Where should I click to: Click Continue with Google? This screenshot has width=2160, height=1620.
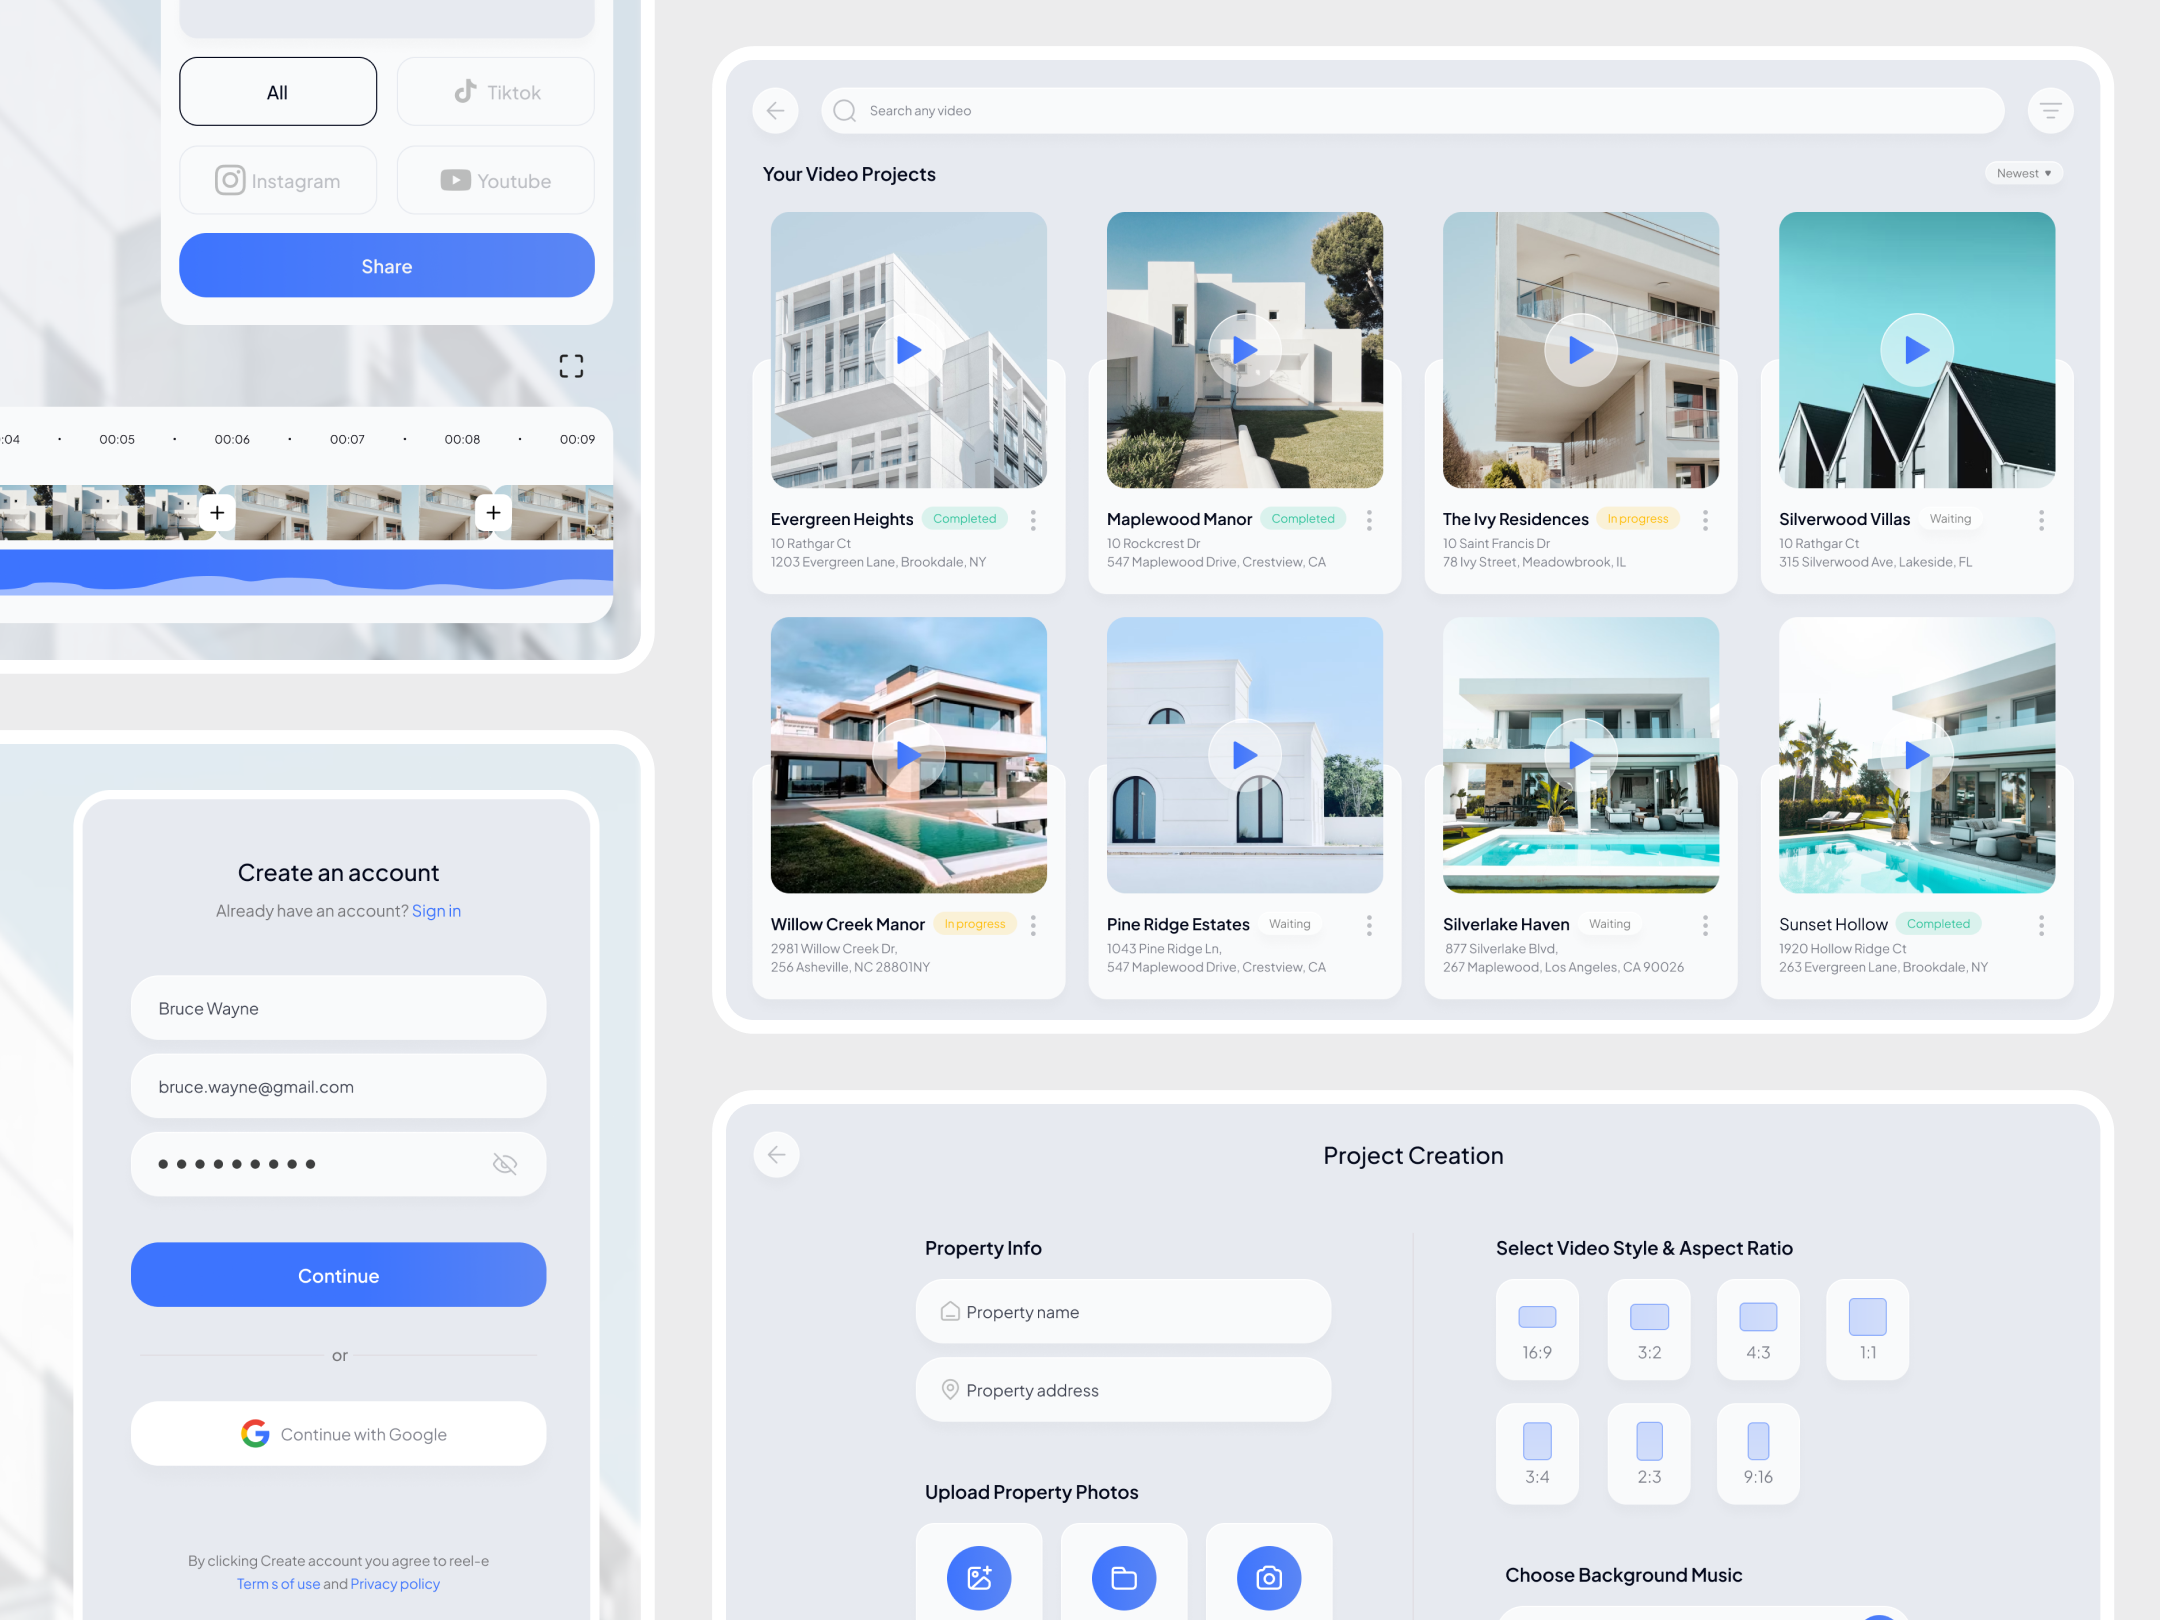coord(338,1433)
